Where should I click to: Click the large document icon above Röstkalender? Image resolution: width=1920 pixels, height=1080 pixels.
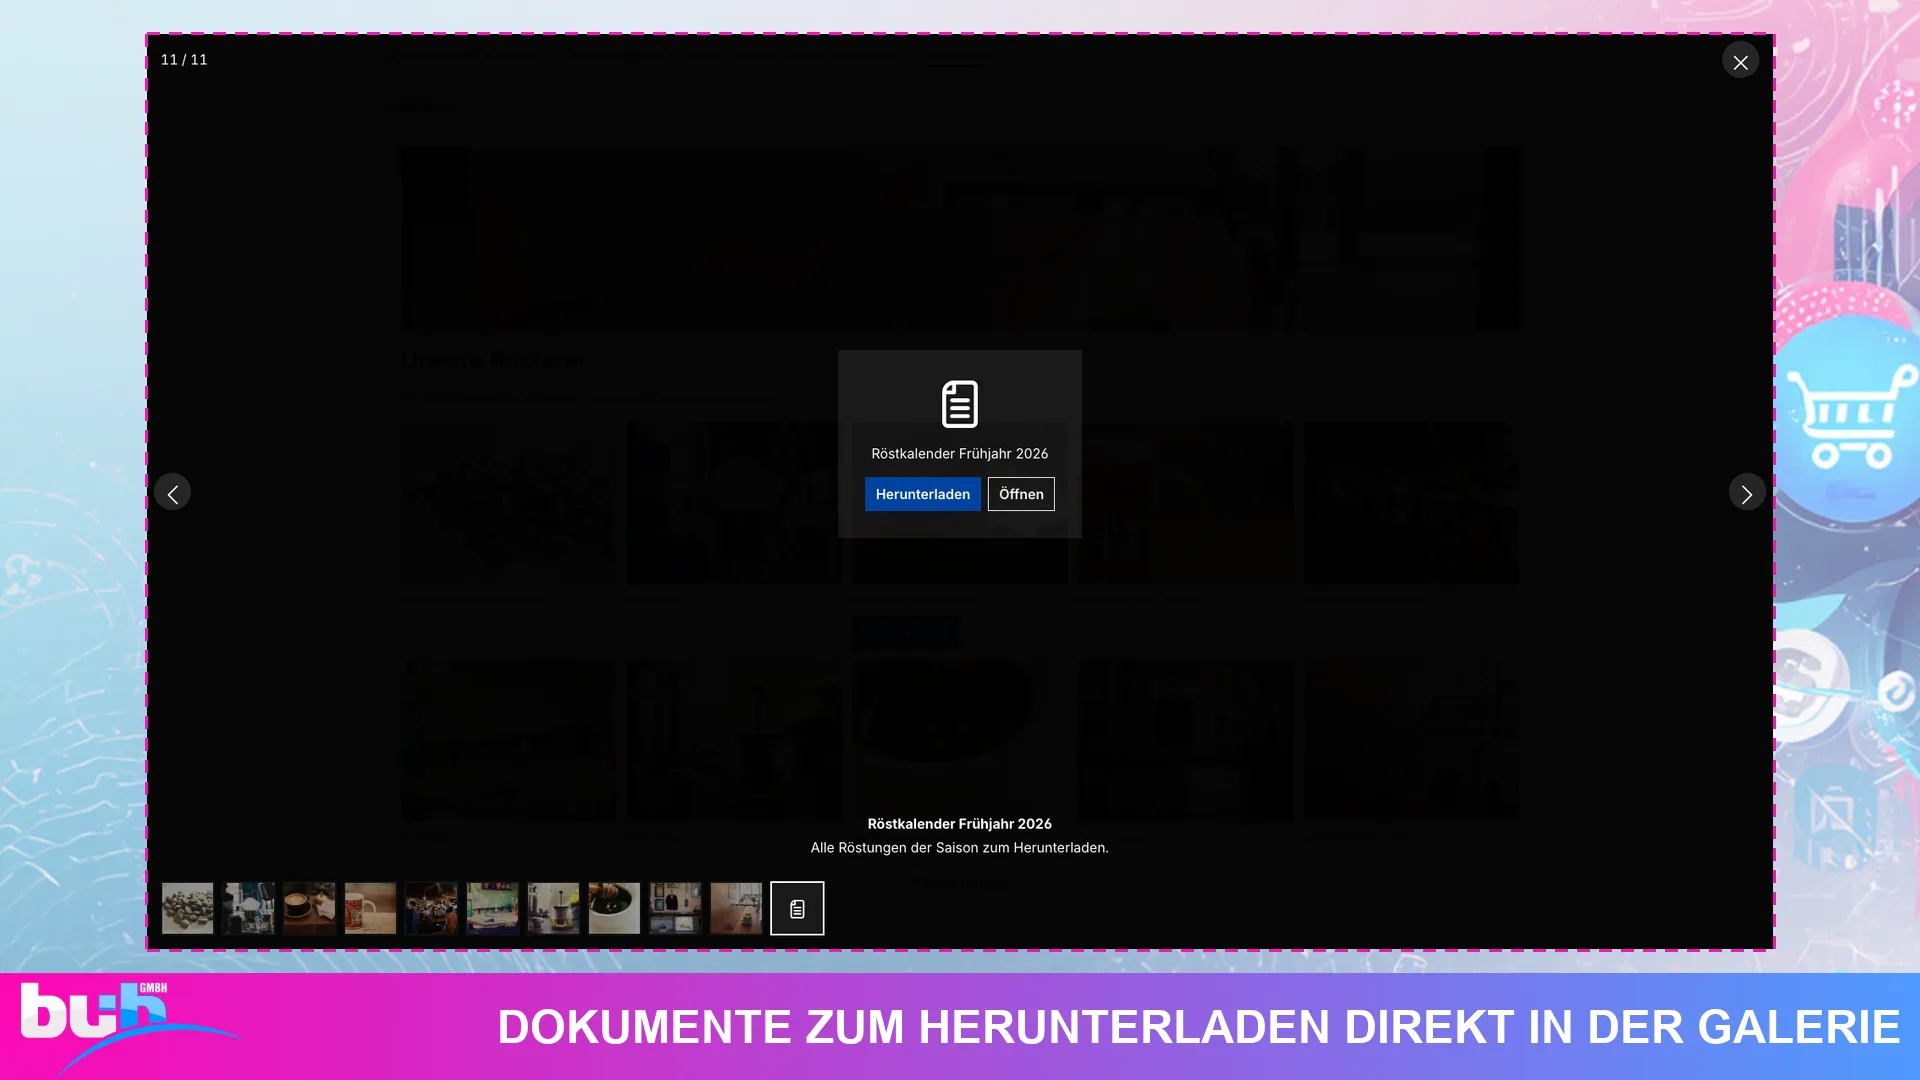click(960, 404)
